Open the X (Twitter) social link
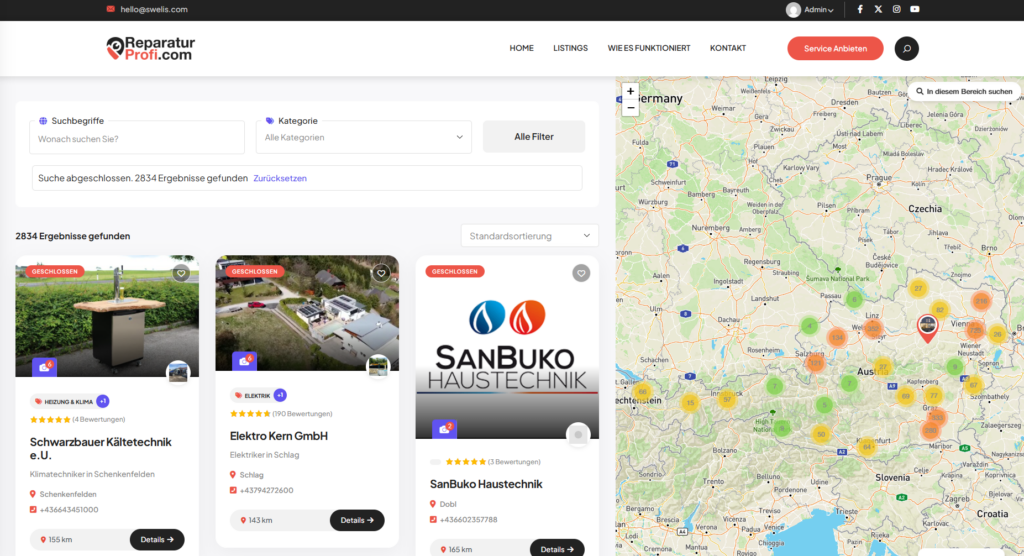 (878, 9)
